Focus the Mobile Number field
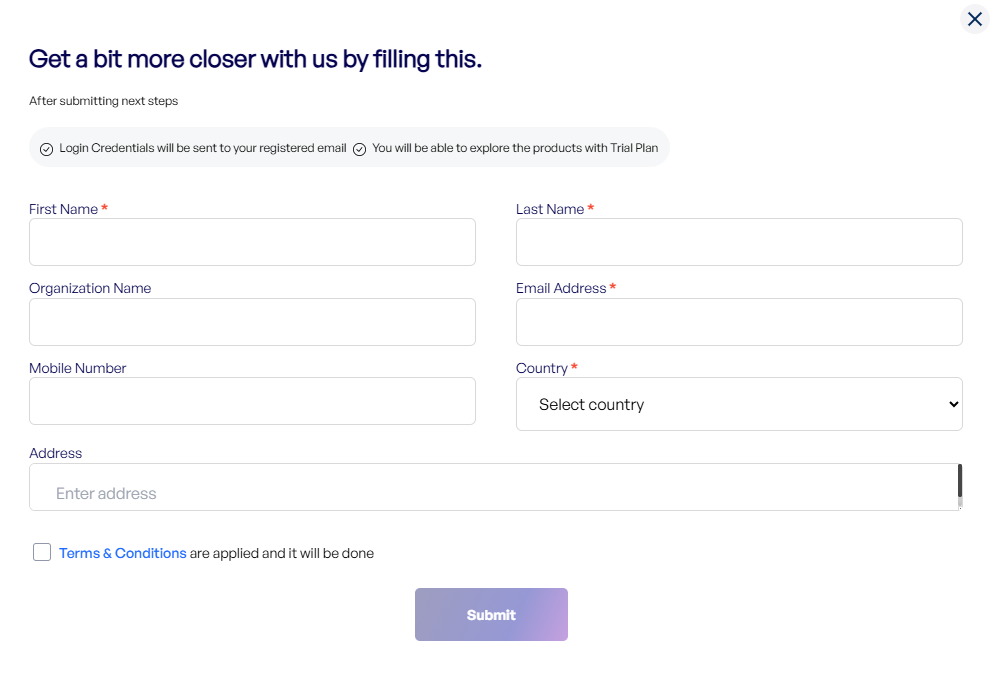Image resolution: width=999 pixels, height=686 pixels. 252,401
